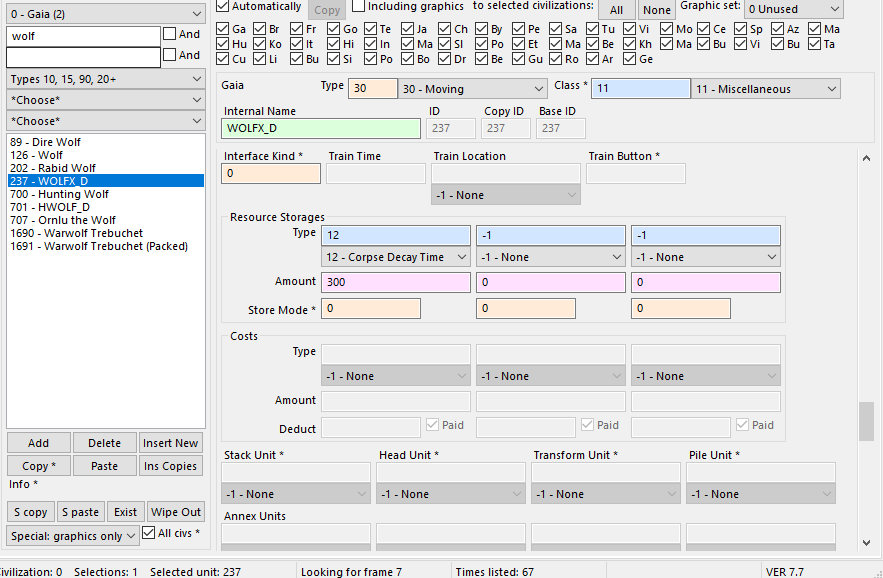The width and height of the screenshot is (883, 578).
Task: Click the vertical scrollbar thumb
Action: tap(866, 421)
